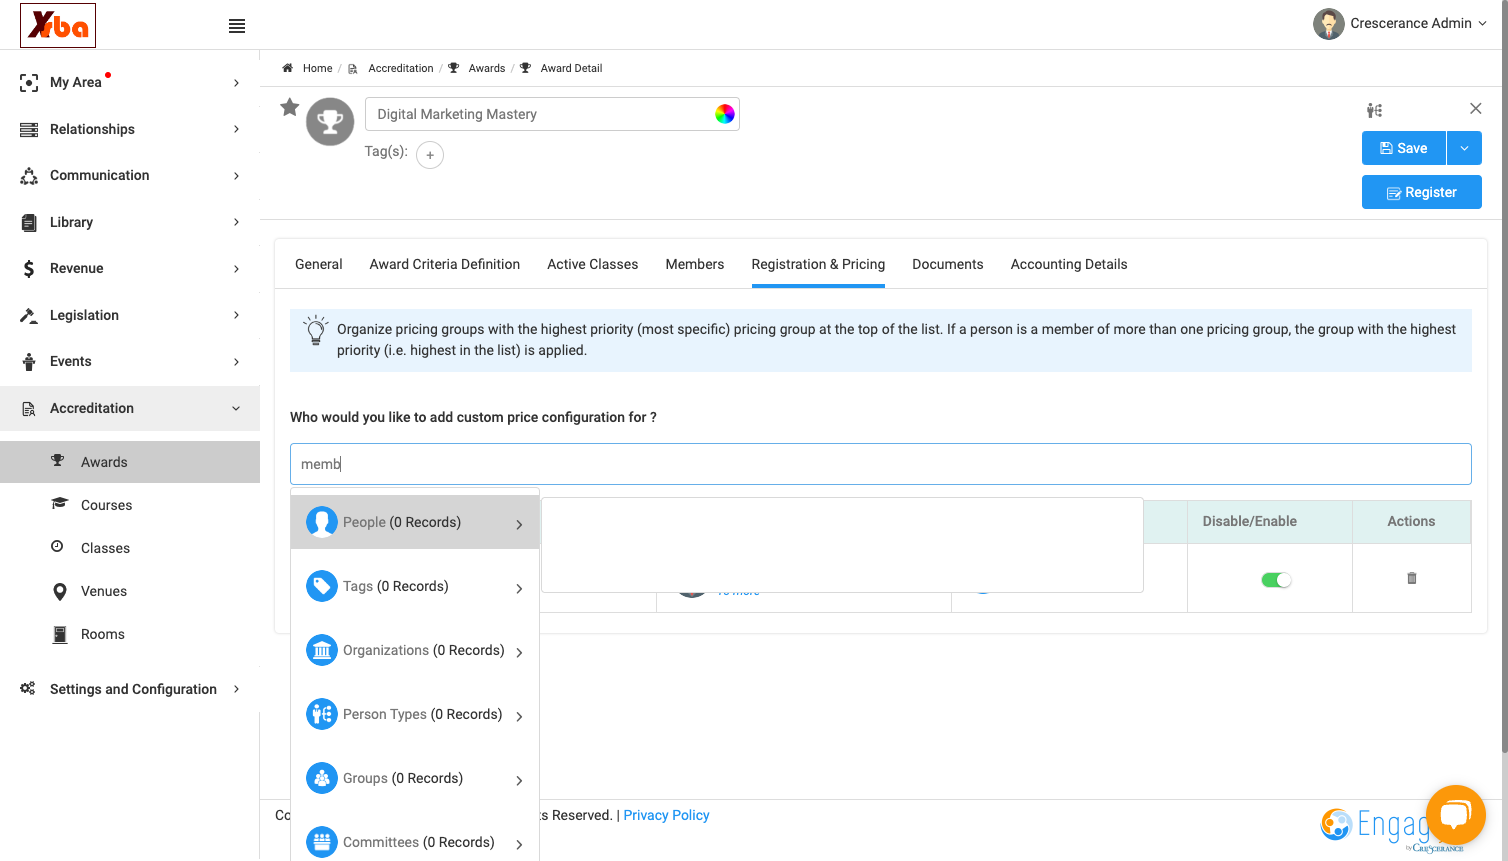Switch to the General tab

(319, 264)
